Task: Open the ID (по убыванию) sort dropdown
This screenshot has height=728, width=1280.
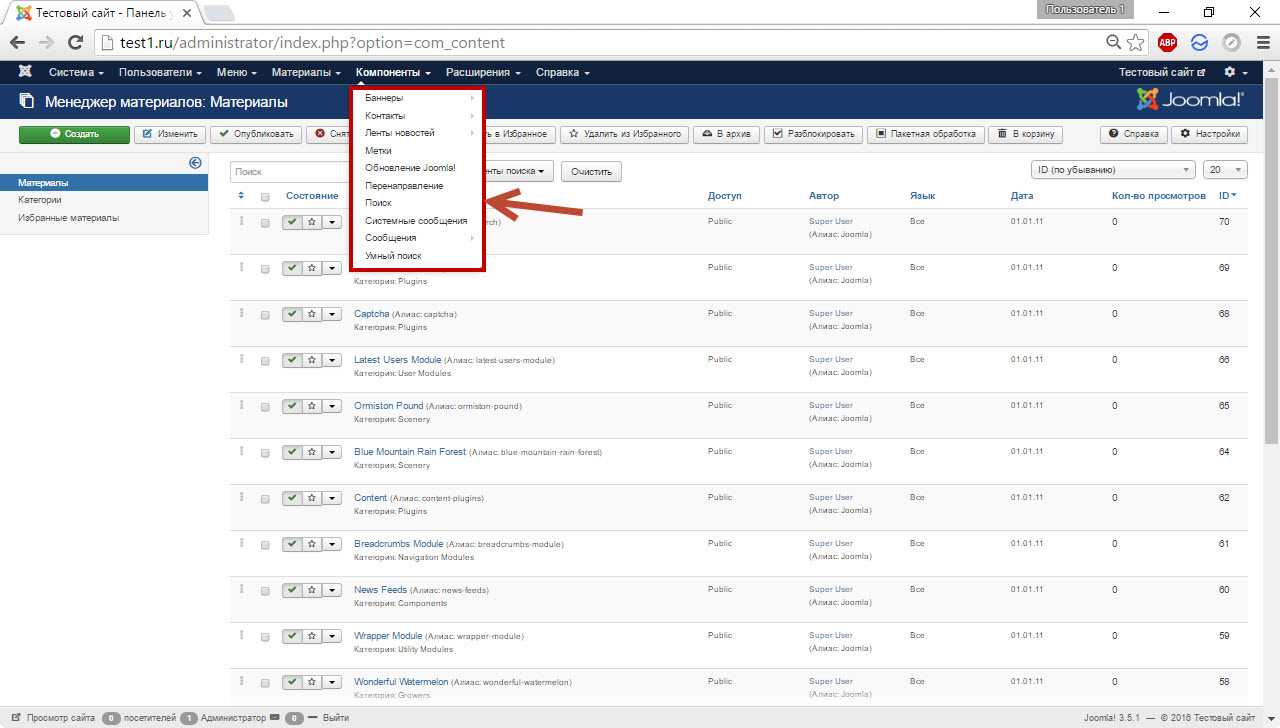Action: click(1112, 170)
